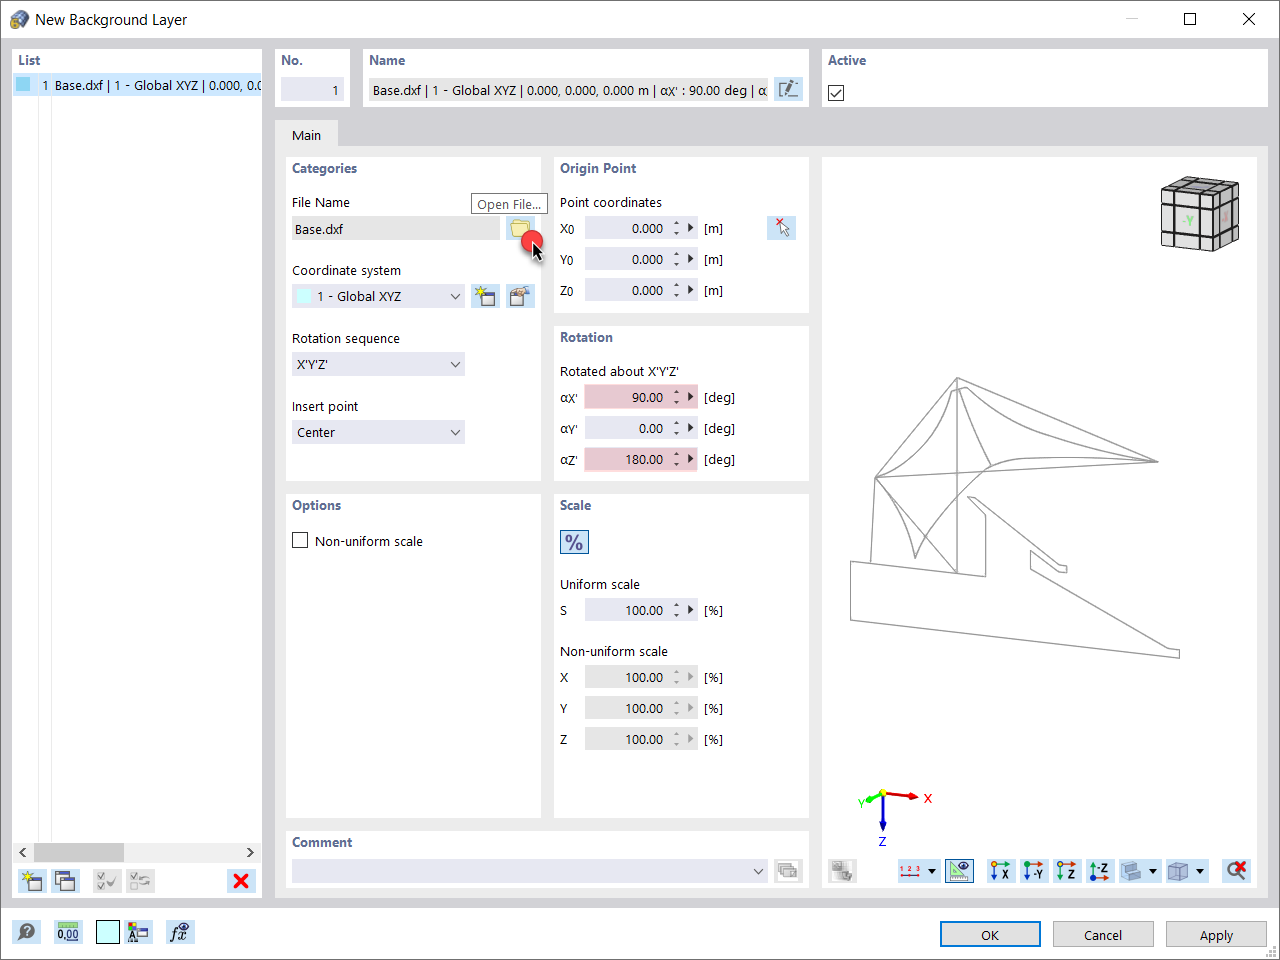This screenshot has width=1280, height=960.
Task: Expand the display mode dropdown arrow
Action: pos(1153,871)
